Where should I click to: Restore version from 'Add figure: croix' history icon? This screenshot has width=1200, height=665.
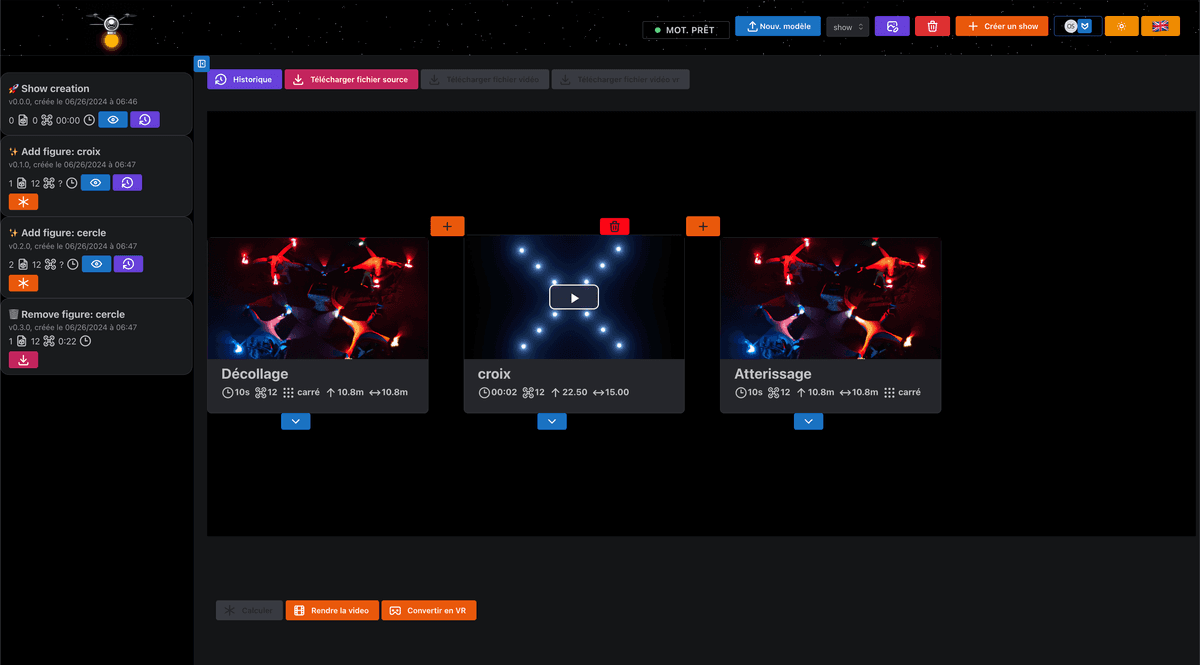point(127,183)
